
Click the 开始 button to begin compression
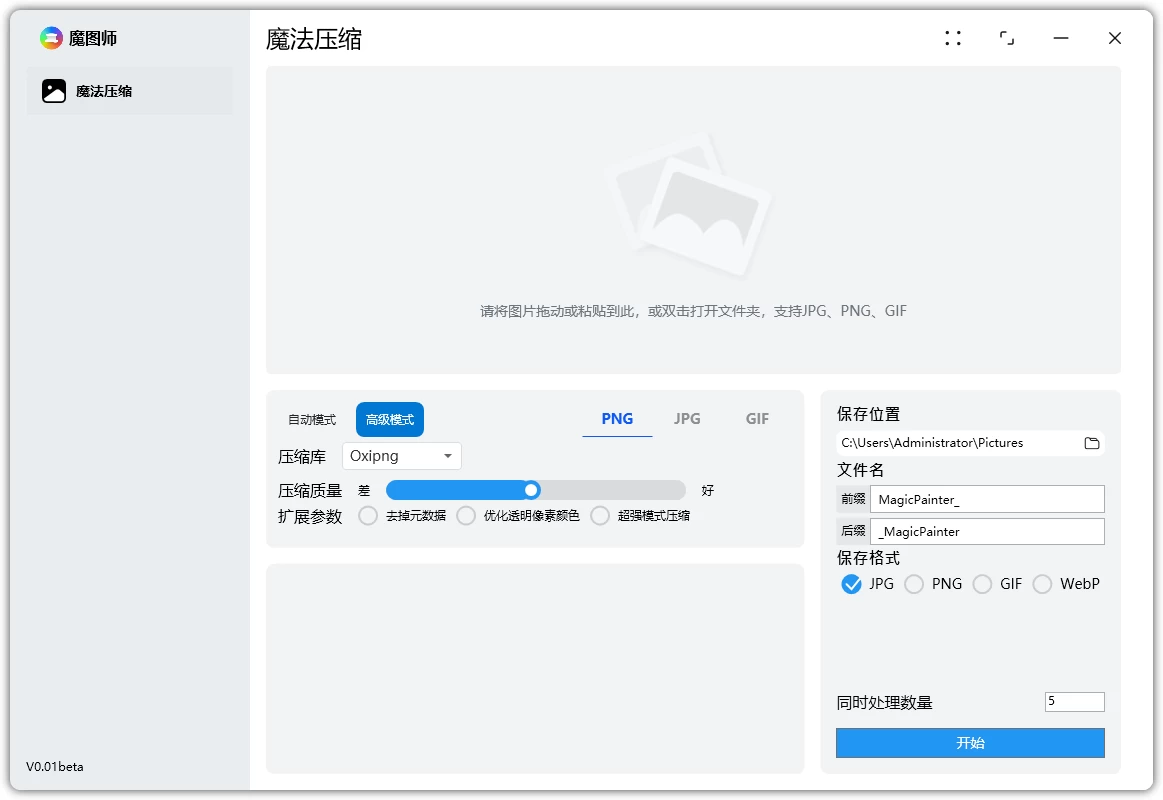tap(969, 743)
